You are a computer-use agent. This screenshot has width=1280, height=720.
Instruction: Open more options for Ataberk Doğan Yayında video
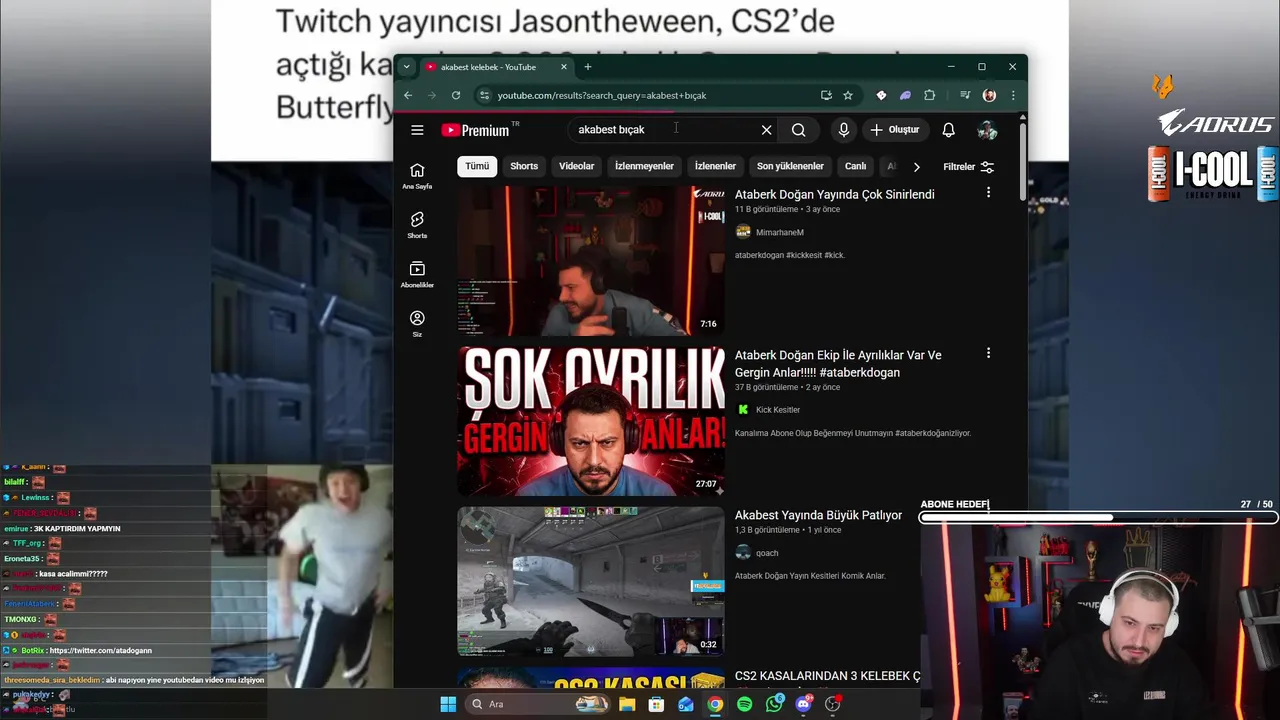988,192
